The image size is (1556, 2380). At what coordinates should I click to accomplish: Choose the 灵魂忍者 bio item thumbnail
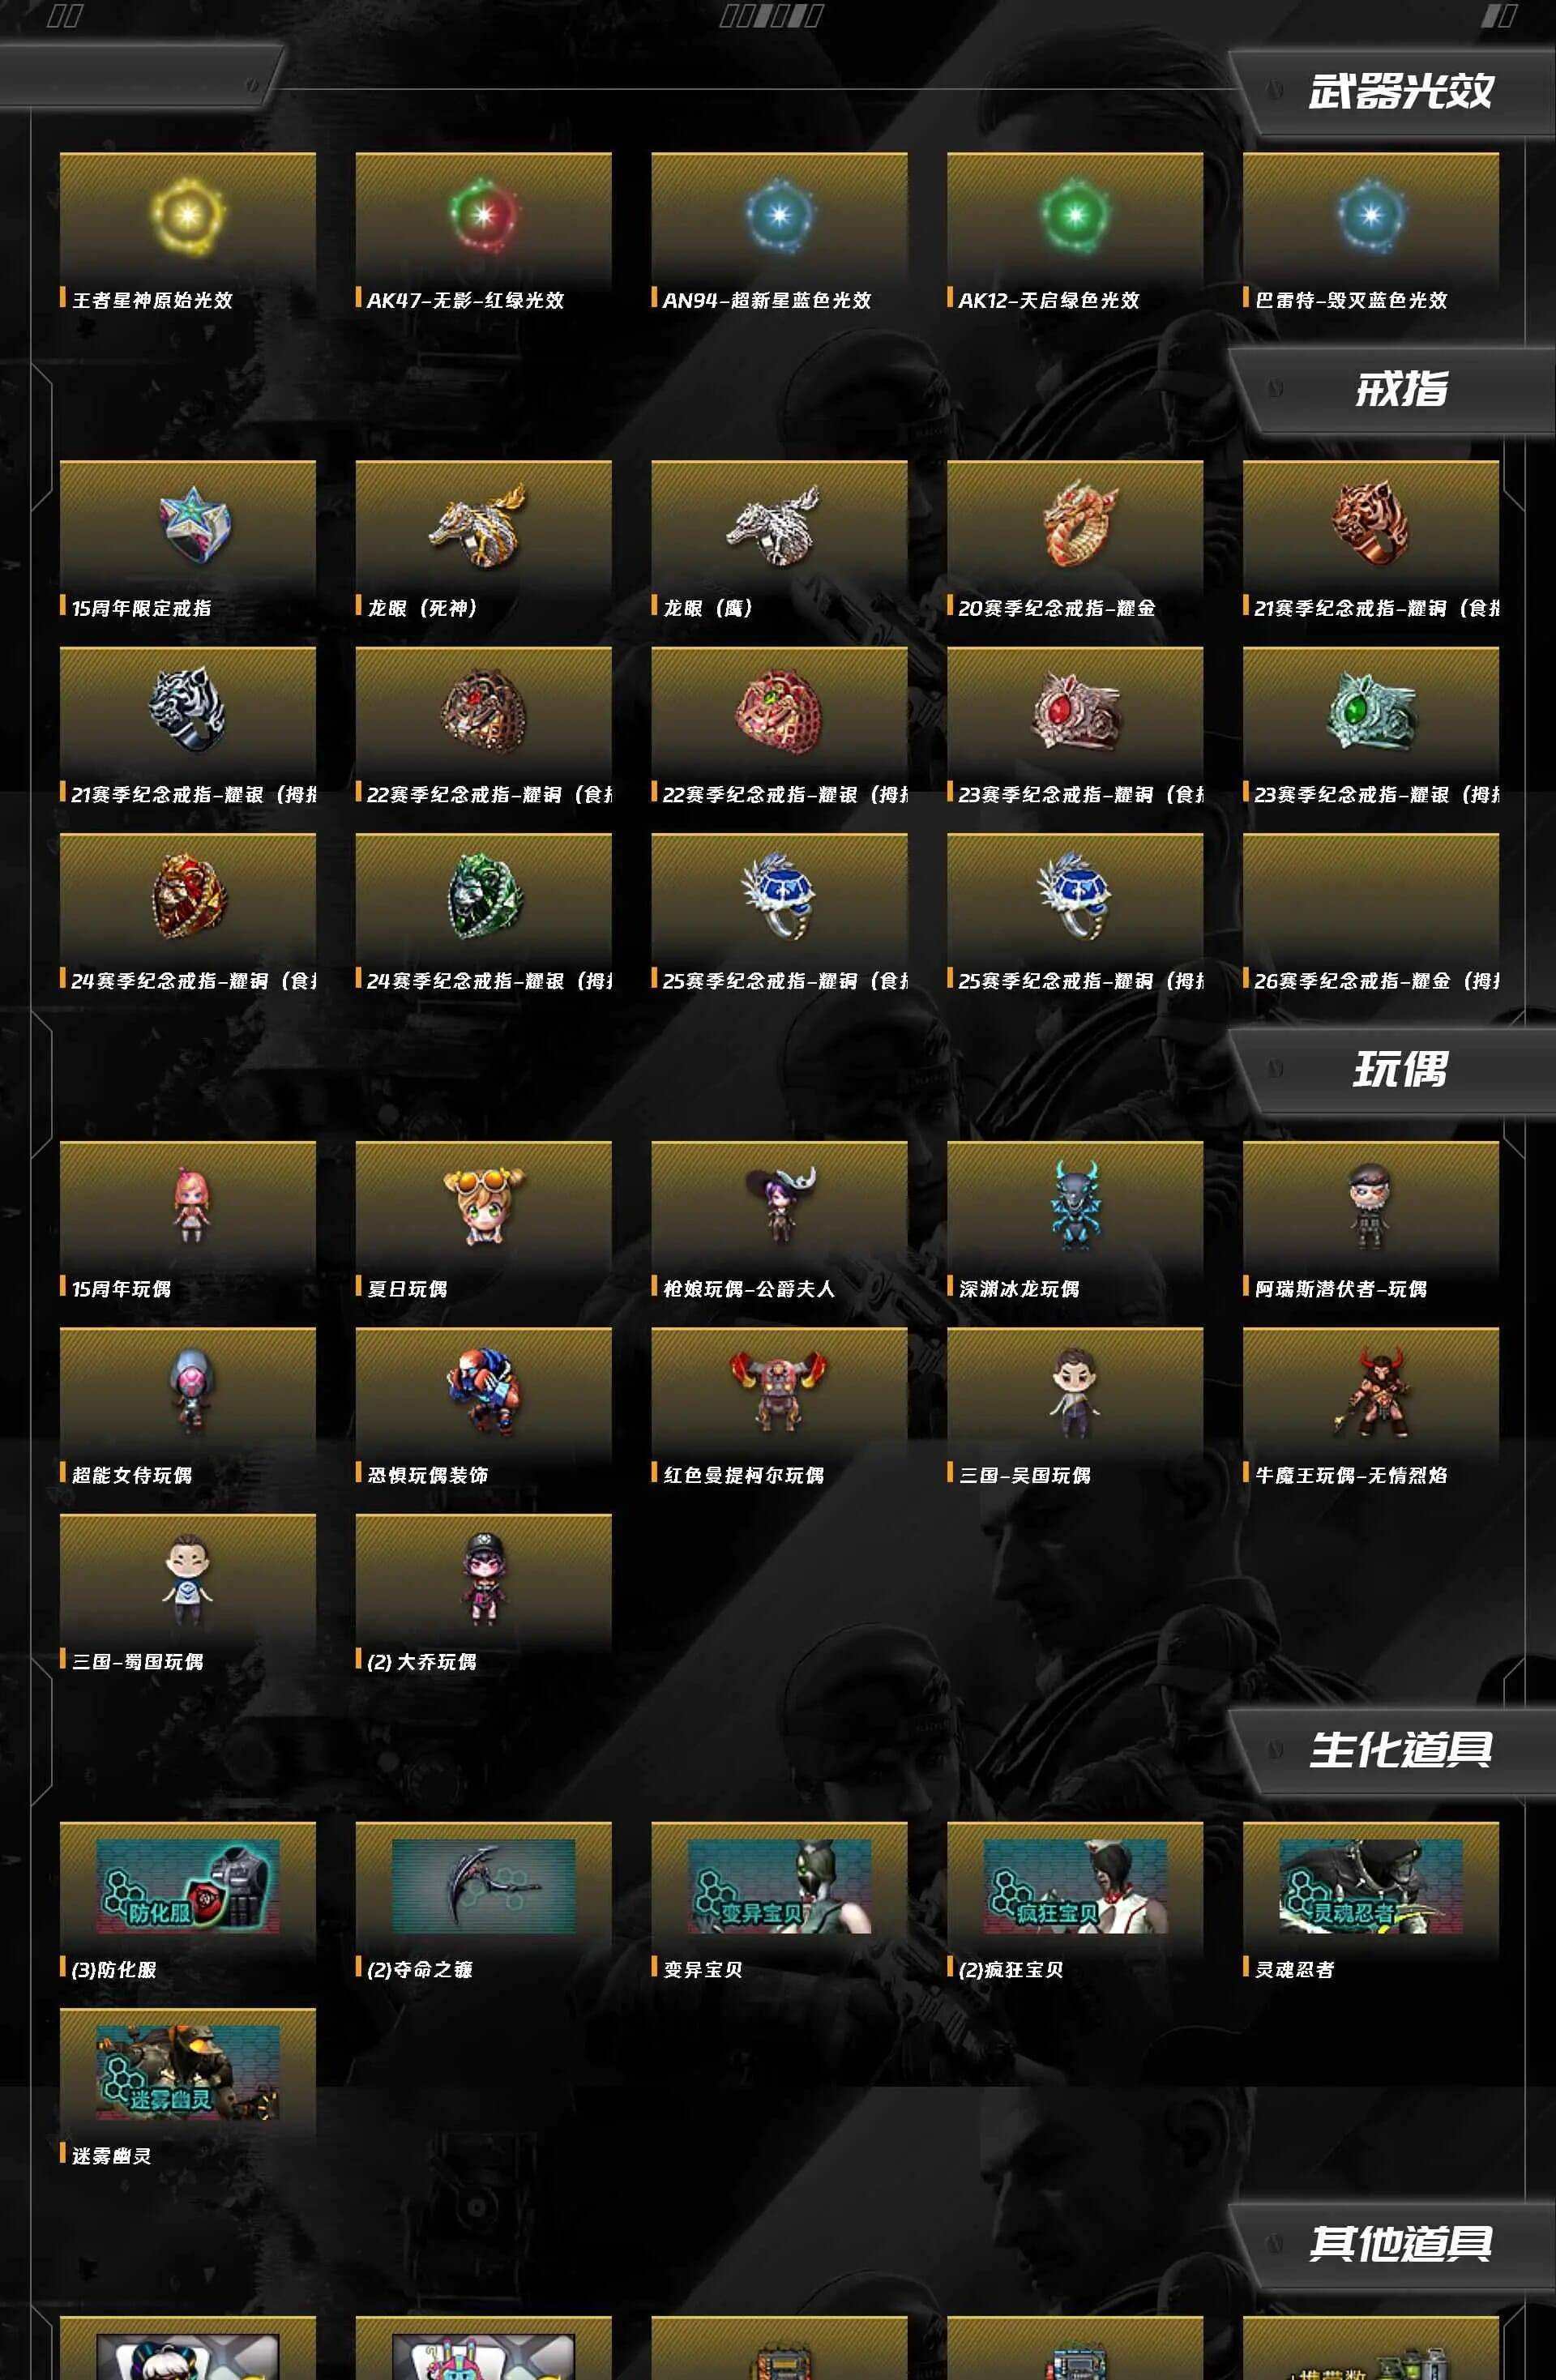1371,1886
